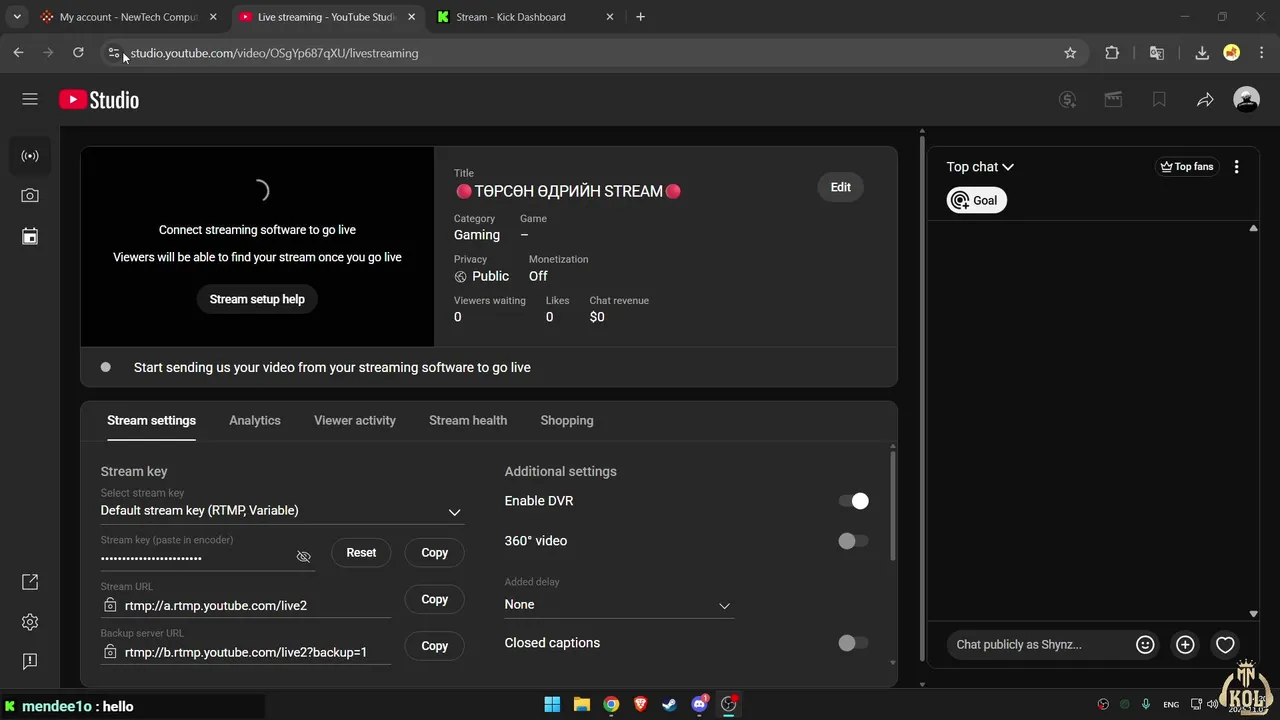Viewport: 1280px width, 720px height.
Task: Click the heart reaction icon in chat
Action: [x=1225, y=645]
